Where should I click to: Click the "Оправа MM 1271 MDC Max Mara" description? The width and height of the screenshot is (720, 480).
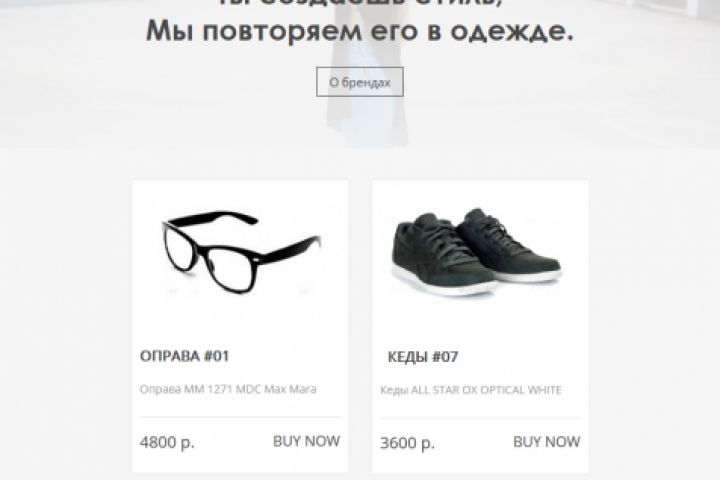click(x=228, y=389)
